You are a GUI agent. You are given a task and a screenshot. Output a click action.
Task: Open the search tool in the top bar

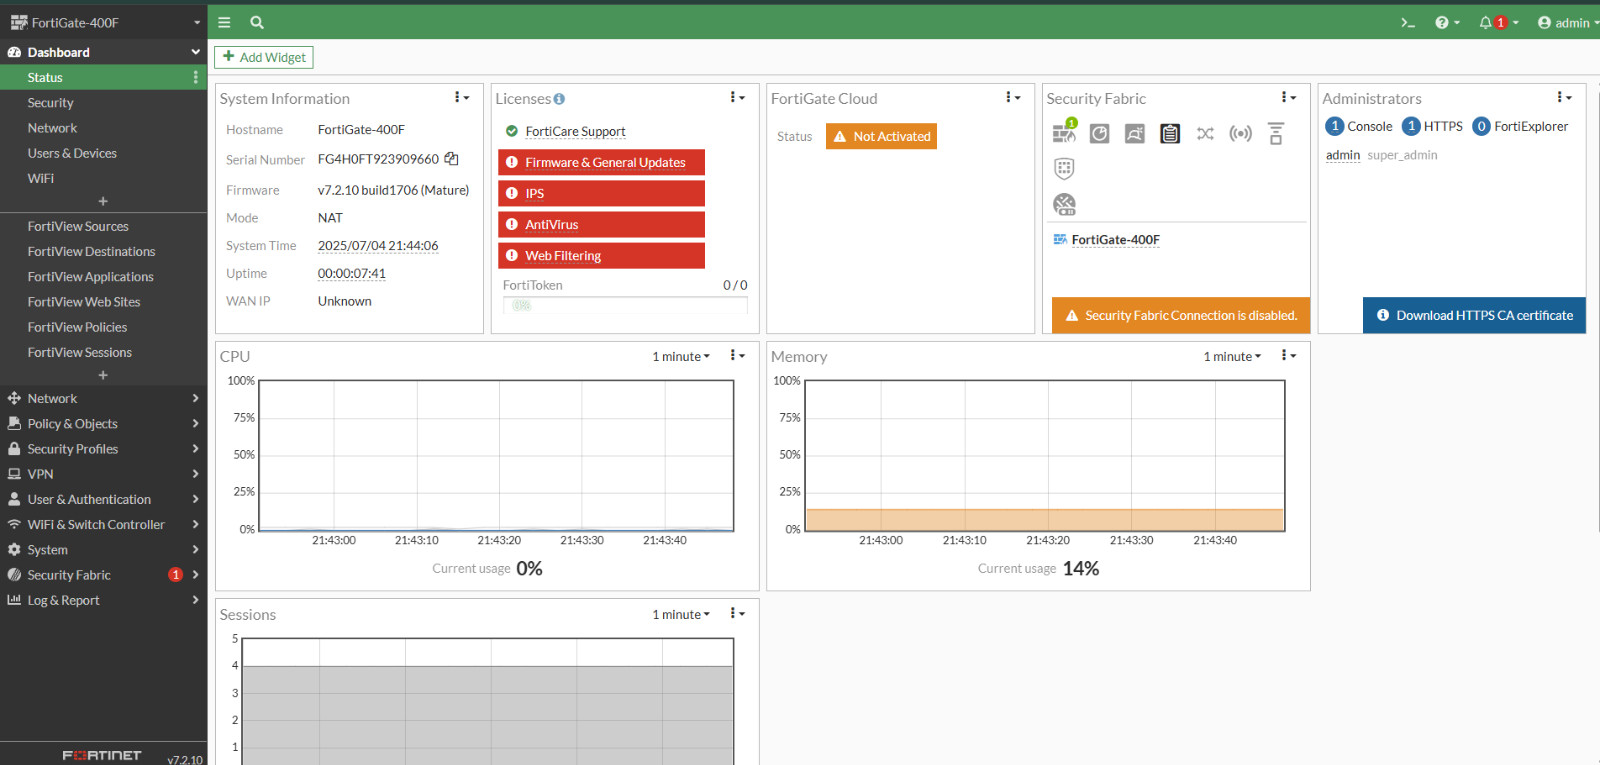click(257, 22)
